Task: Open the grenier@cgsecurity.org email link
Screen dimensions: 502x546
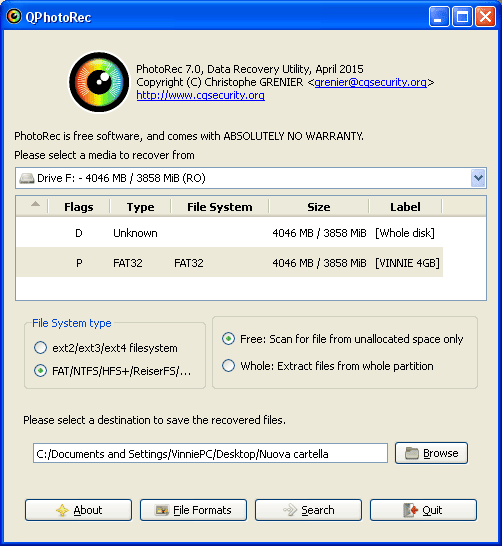Action: click(x=370, y=83)
